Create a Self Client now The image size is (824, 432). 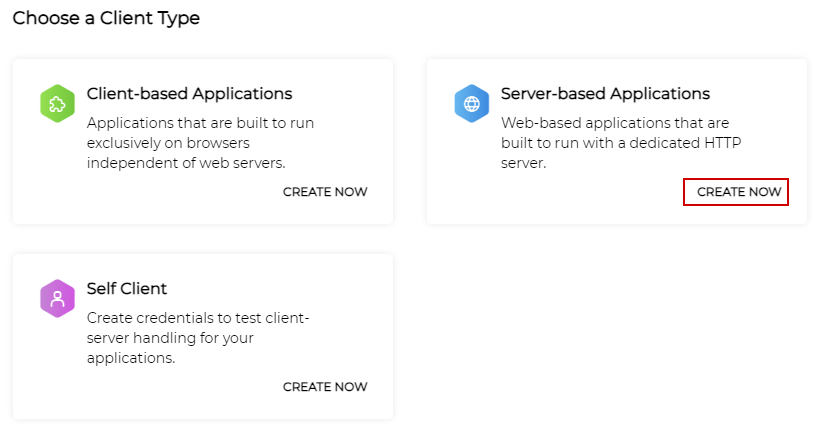point(325,387)
